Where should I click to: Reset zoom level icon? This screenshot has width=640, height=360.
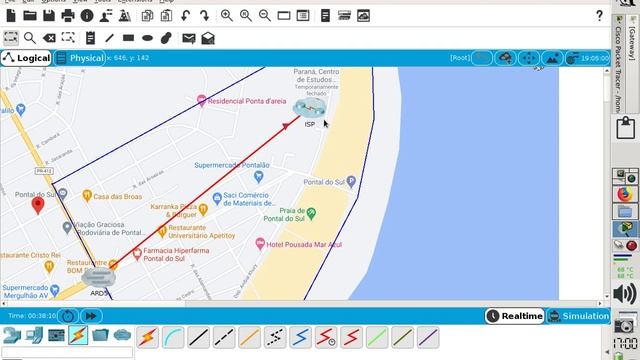point(246,16)
